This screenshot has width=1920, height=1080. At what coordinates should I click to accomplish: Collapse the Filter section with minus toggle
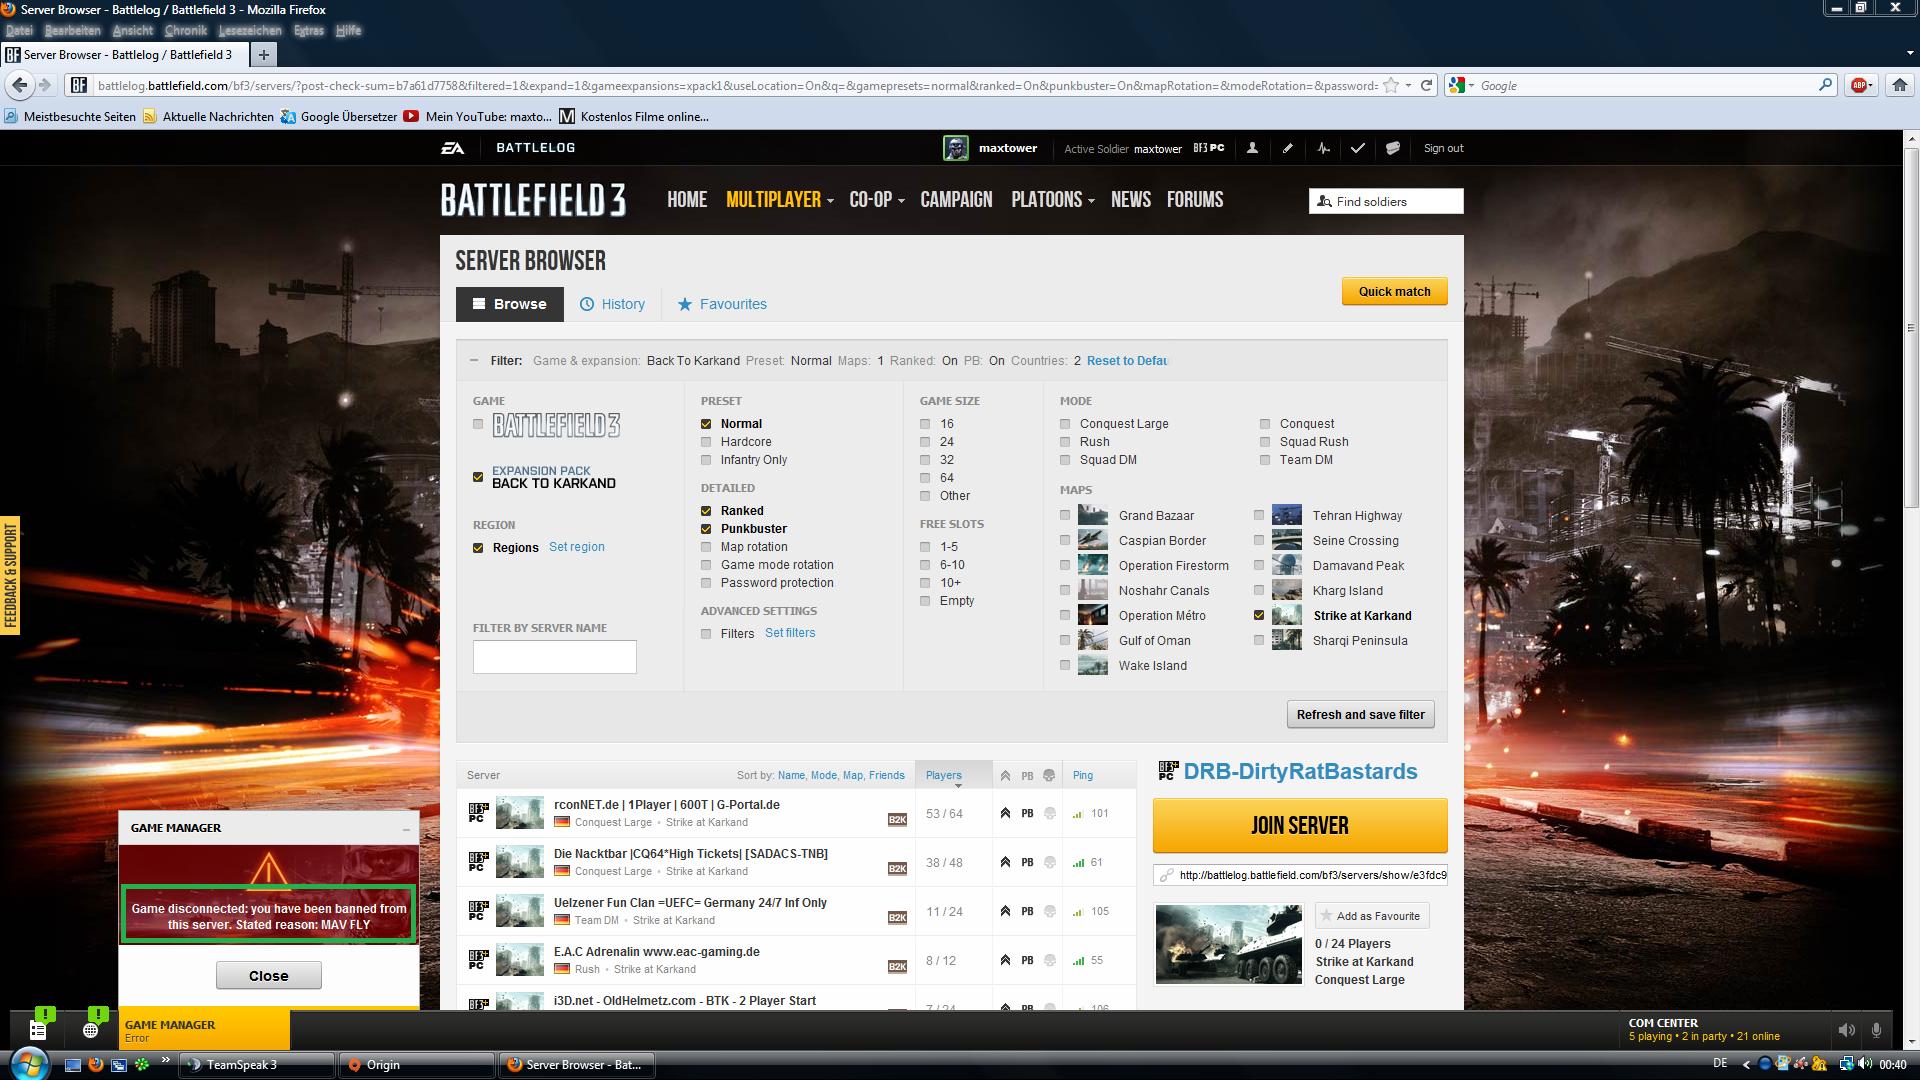pyautogui.click(x=473, y=361)
